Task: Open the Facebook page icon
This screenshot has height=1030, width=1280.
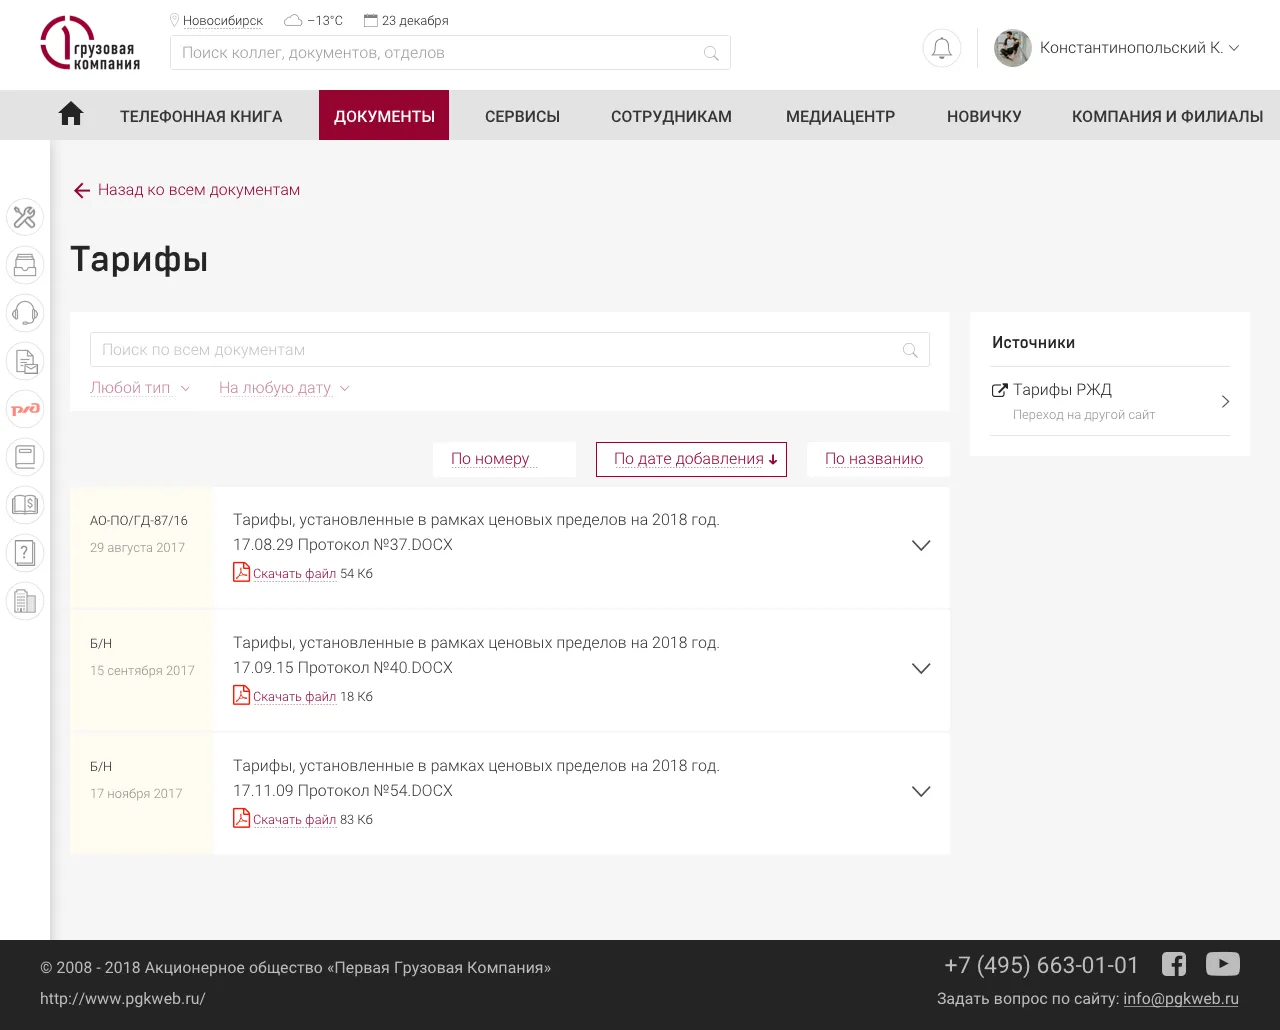Action: coord(1174,964)
